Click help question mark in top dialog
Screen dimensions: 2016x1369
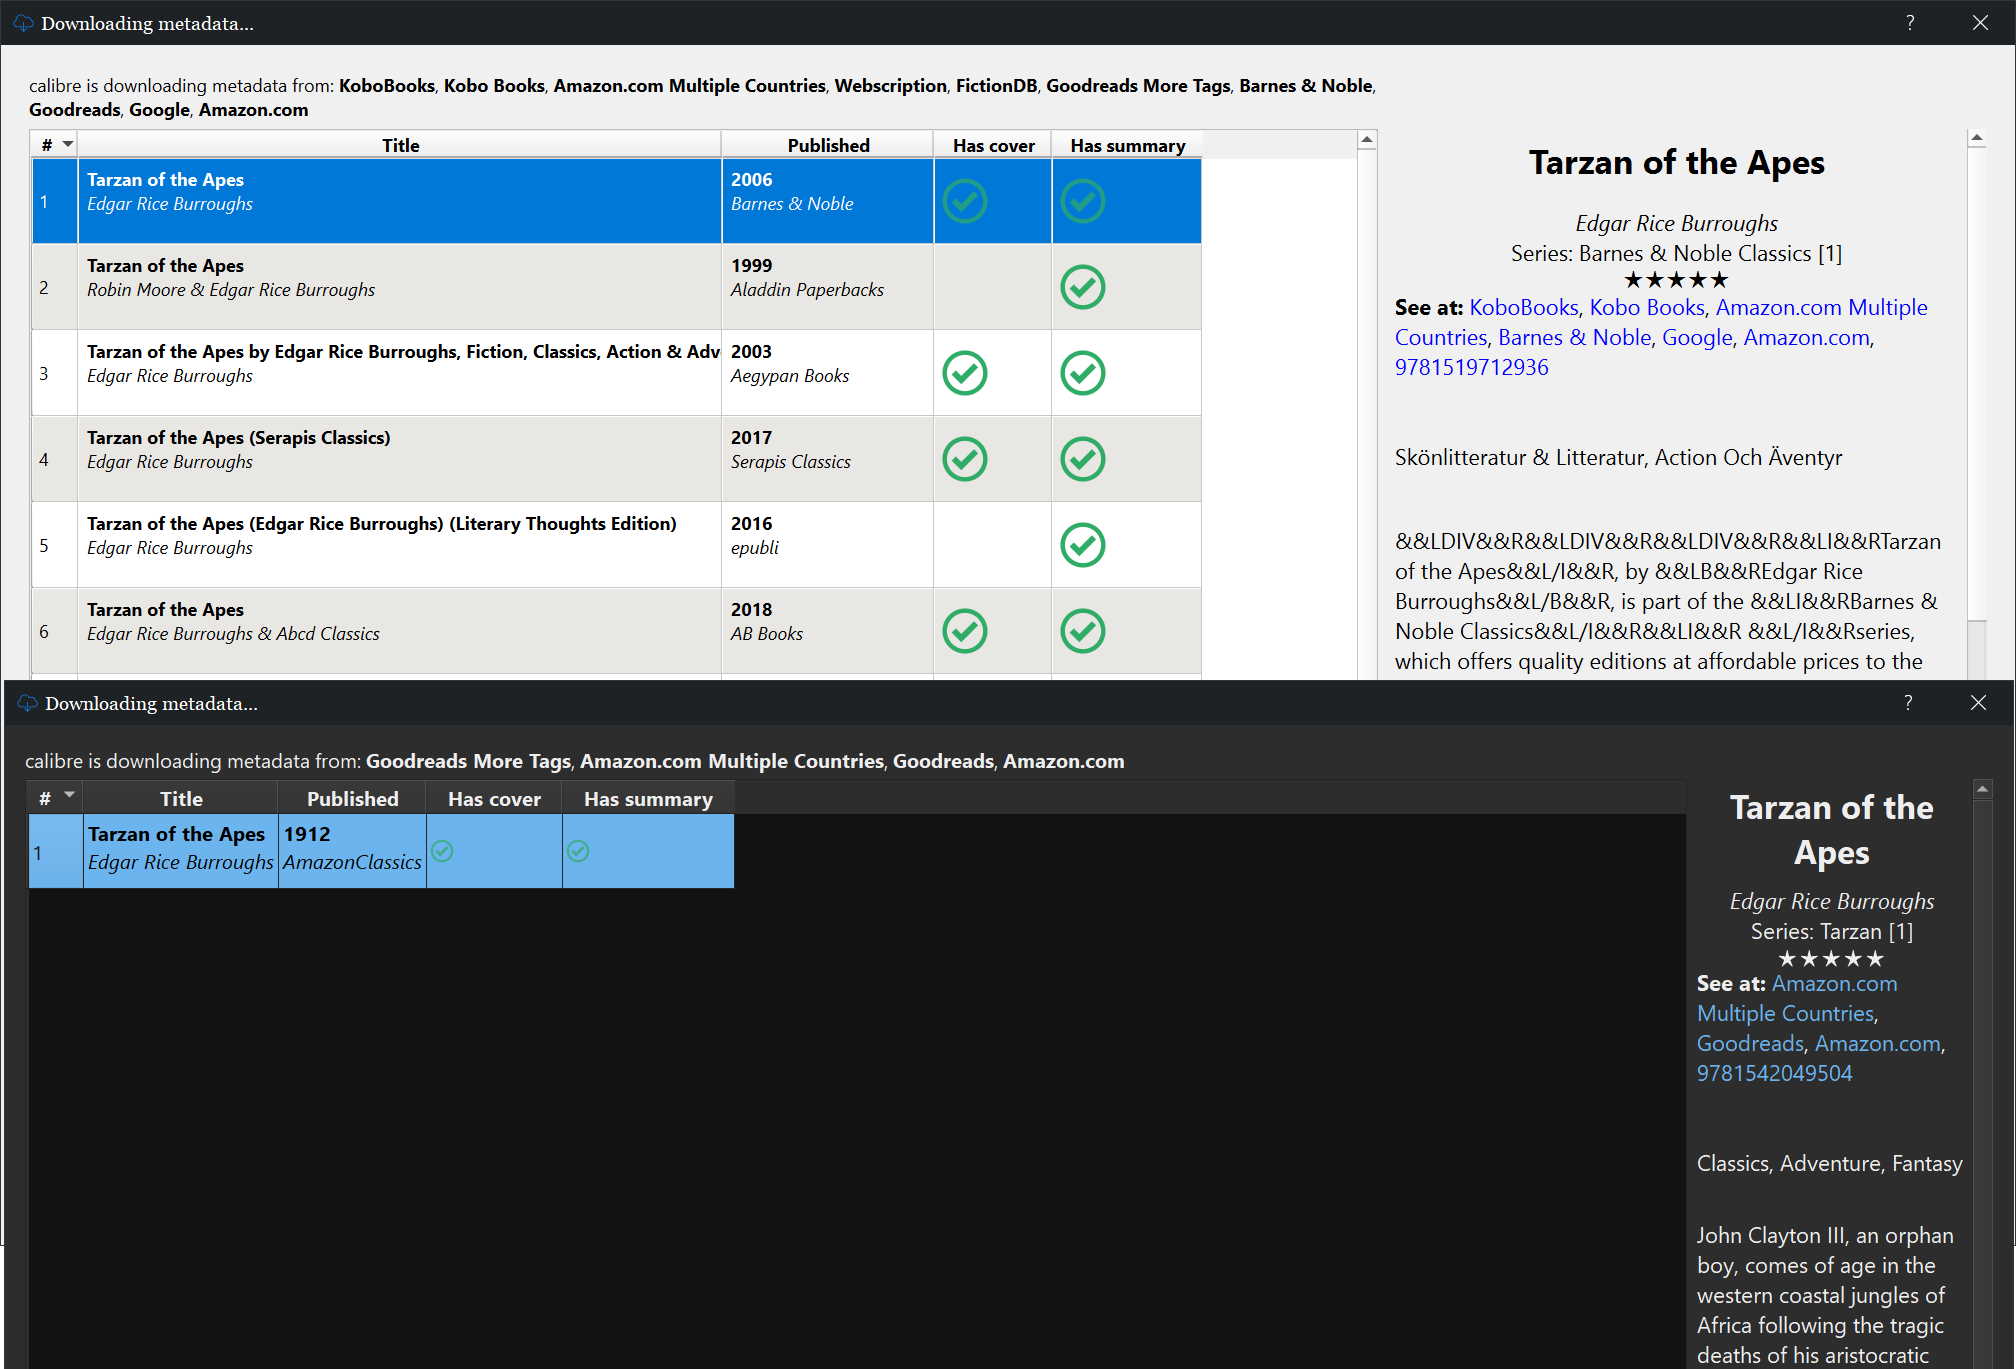click(x=1910, y=22)
